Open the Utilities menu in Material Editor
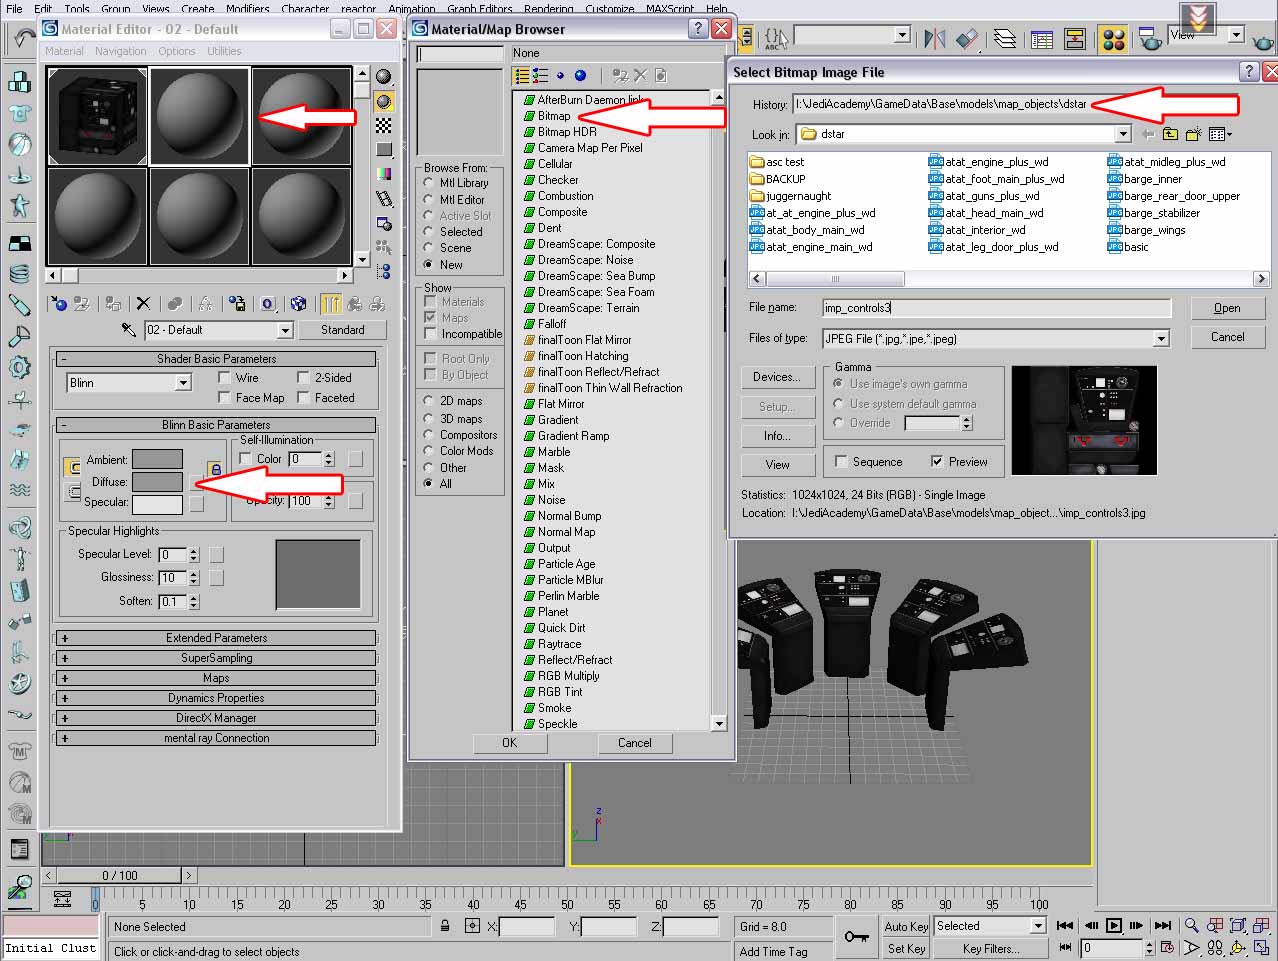1278x961 pixels. click(224, 51)
